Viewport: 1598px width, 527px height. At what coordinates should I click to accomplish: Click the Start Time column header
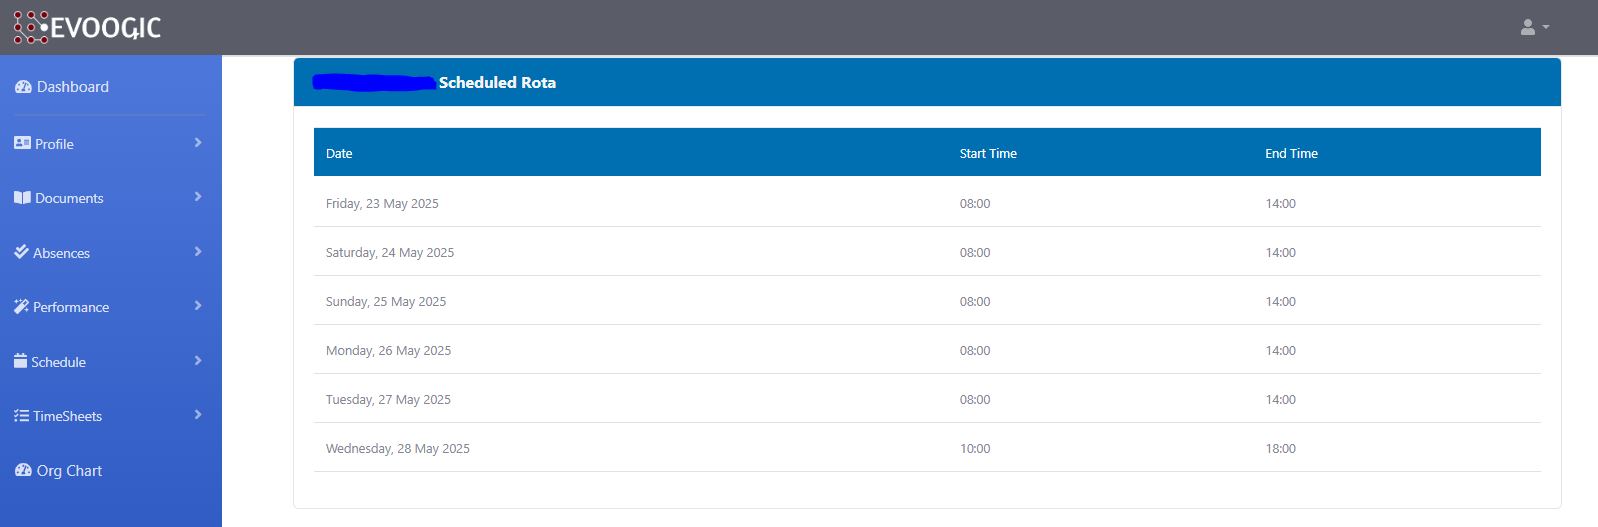(988, 153)
